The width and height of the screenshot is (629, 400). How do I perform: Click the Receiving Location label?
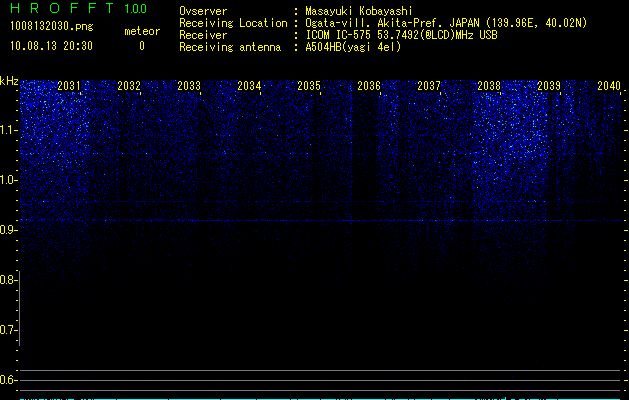[233, 23]
